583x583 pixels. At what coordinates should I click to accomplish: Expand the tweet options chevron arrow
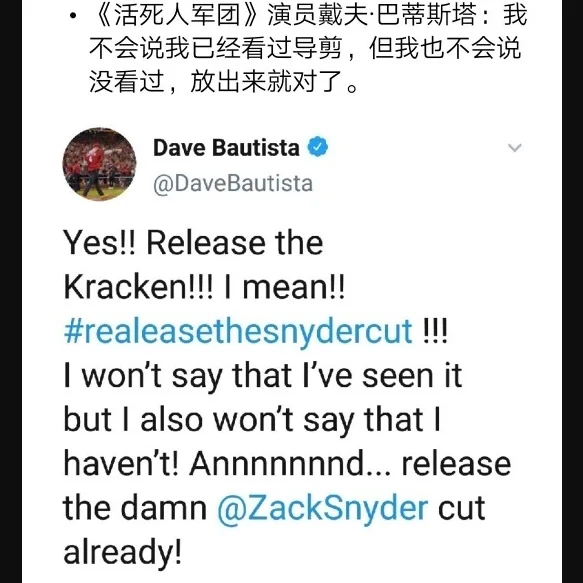coord(515,148)
